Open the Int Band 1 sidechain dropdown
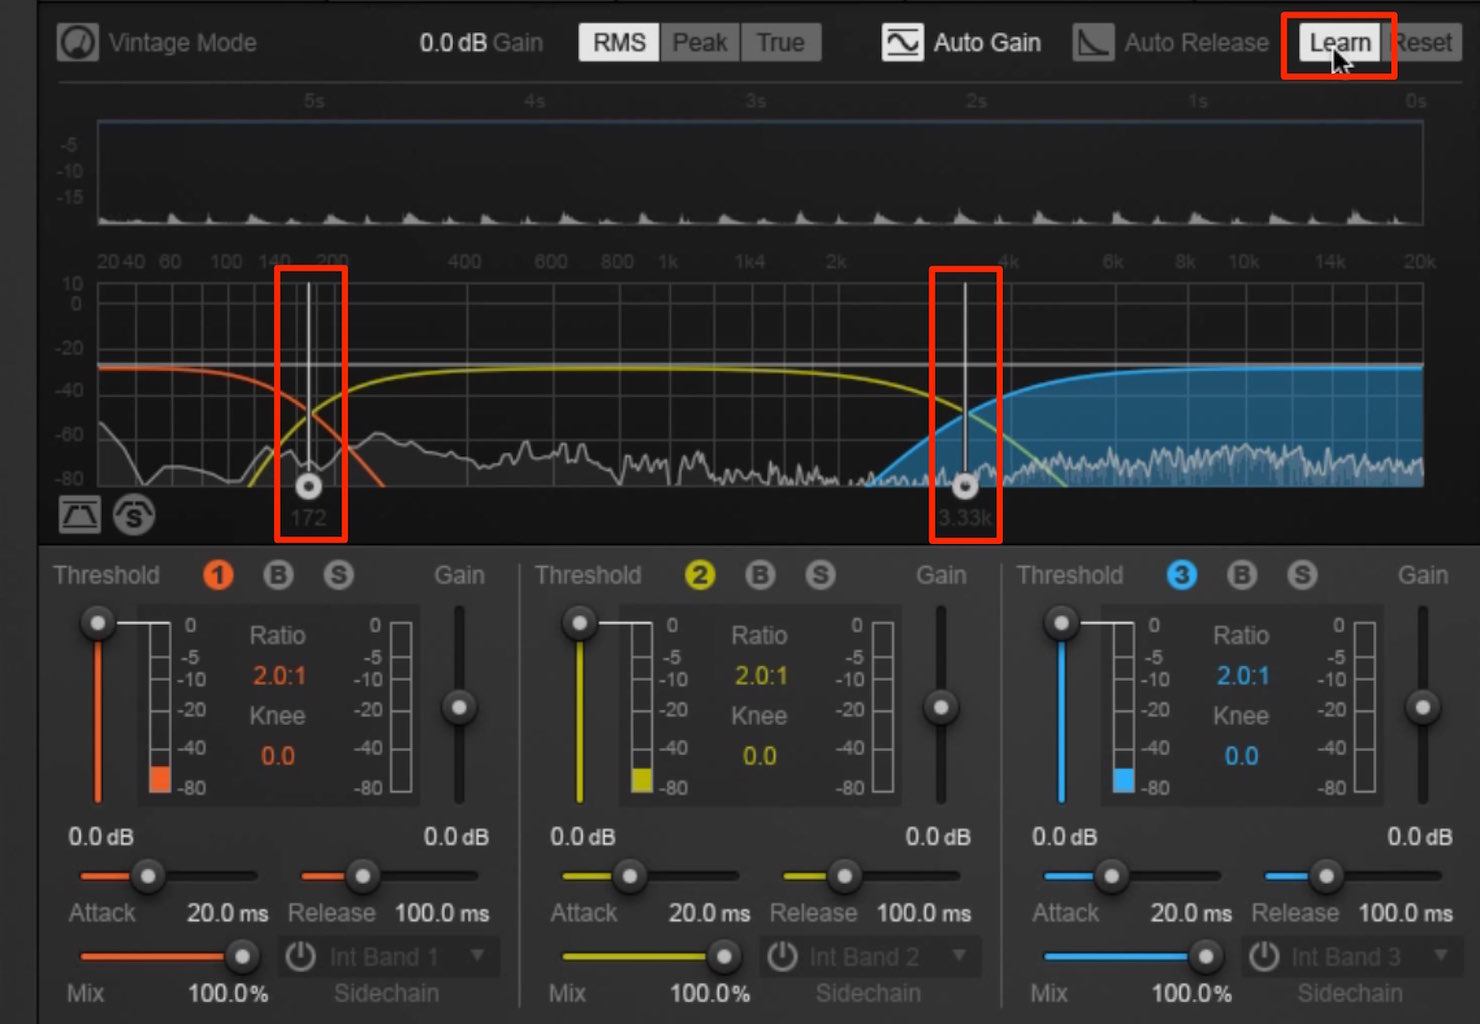1480x1024 pixels. tap(407, 957)
